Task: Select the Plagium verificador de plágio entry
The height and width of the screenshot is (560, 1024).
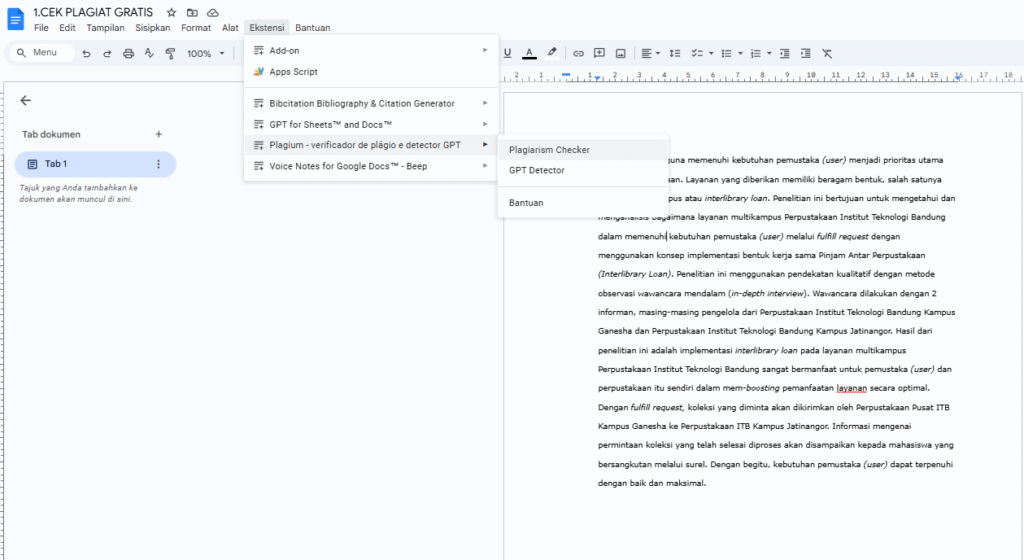Action: pos(371,145)
